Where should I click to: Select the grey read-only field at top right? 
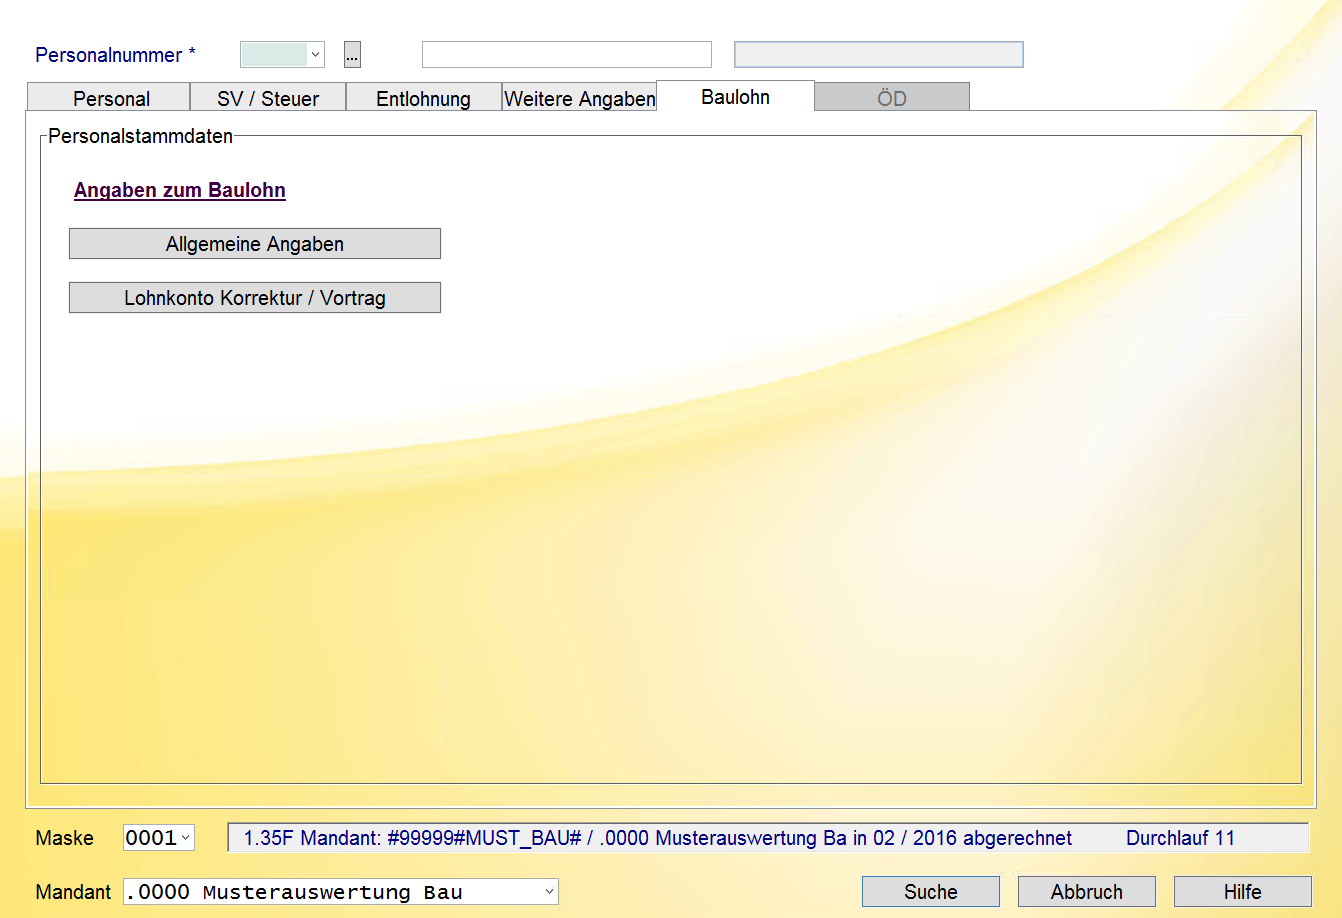[879, 54]
